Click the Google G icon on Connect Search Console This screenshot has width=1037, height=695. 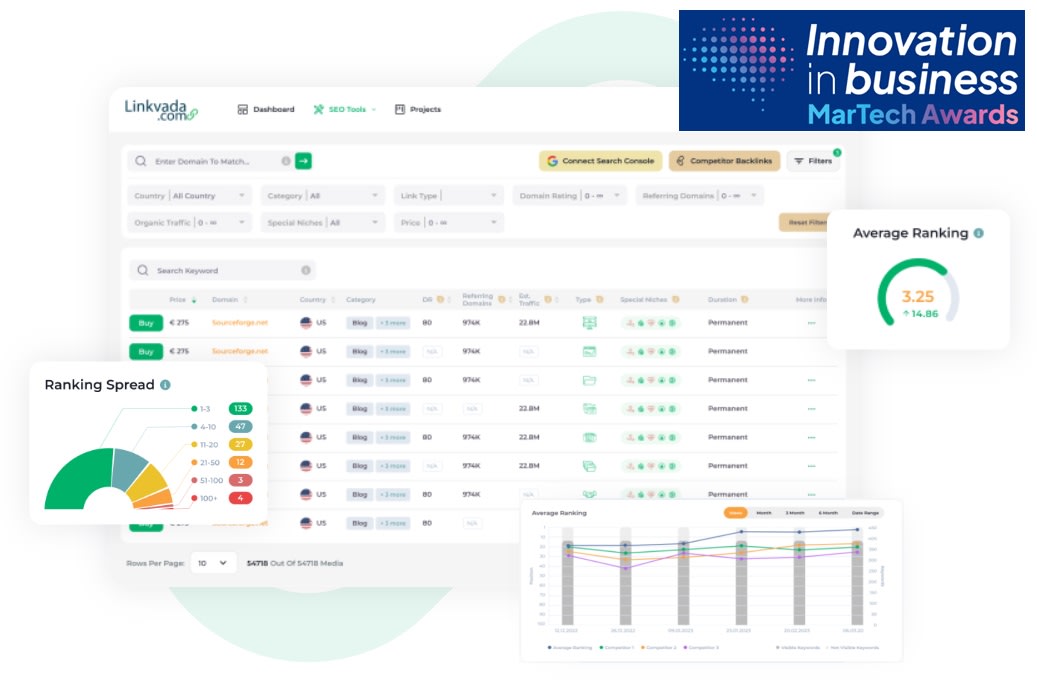click(552, 161)
